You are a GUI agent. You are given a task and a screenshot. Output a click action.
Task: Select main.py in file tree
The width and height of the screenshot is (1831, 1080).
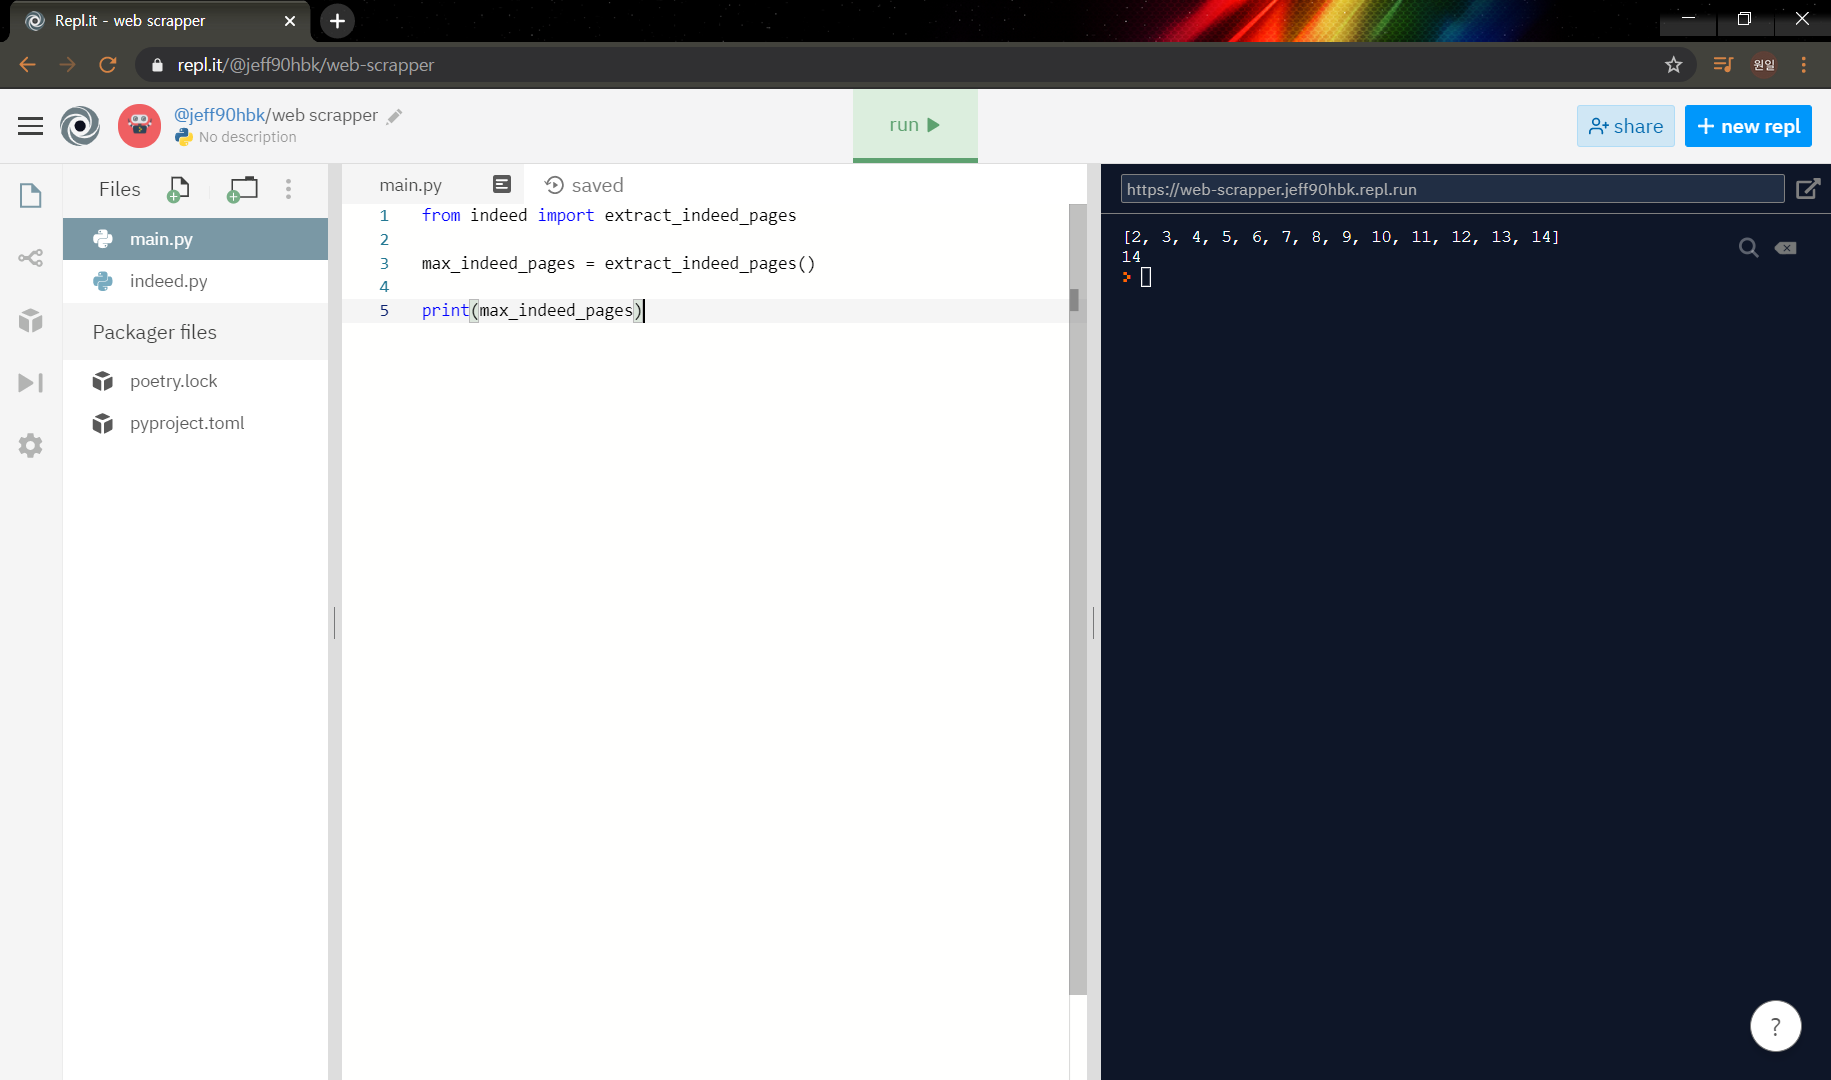[x=195, y=239]
